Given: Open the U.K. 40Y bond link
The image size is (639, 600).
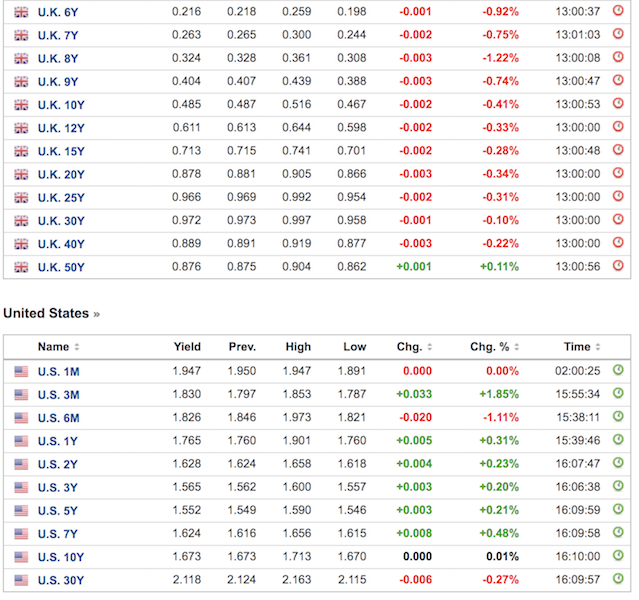Looking at the screenshot, I should [x=61, y=244].
